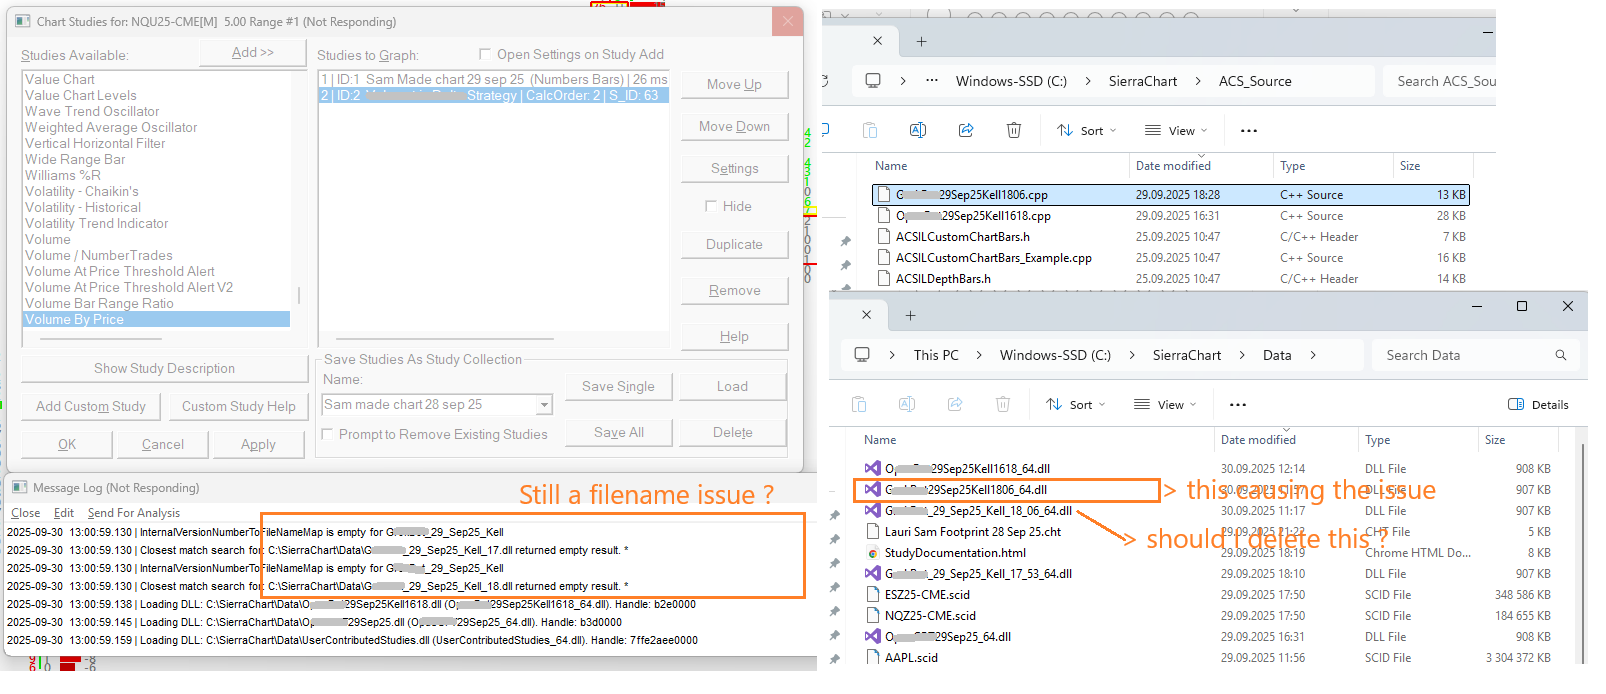Screen dimensions: 1606x694
Task: Click the Move Down button
Action: [x=734, y=126]
